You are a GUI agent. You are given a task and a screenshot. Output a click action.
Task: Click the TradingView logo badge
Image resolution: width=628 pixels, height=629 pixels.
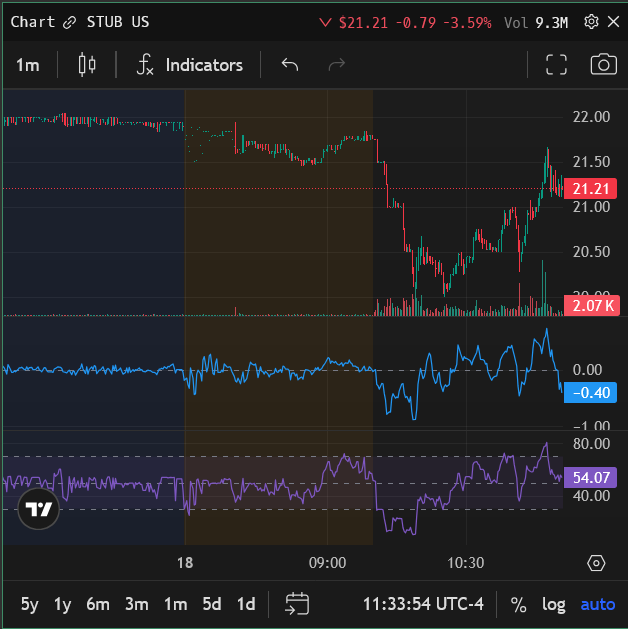point(38,509)
